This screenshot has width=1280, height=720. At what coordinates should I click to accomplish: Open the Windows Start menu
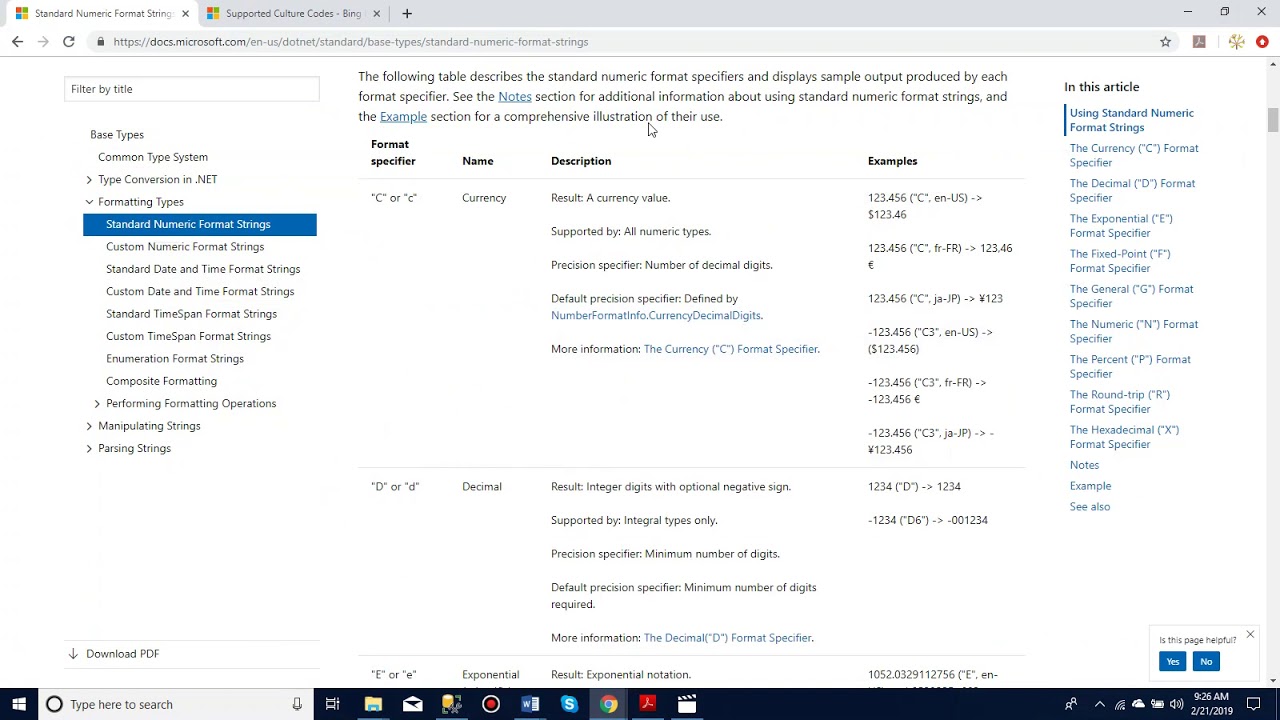19,704
